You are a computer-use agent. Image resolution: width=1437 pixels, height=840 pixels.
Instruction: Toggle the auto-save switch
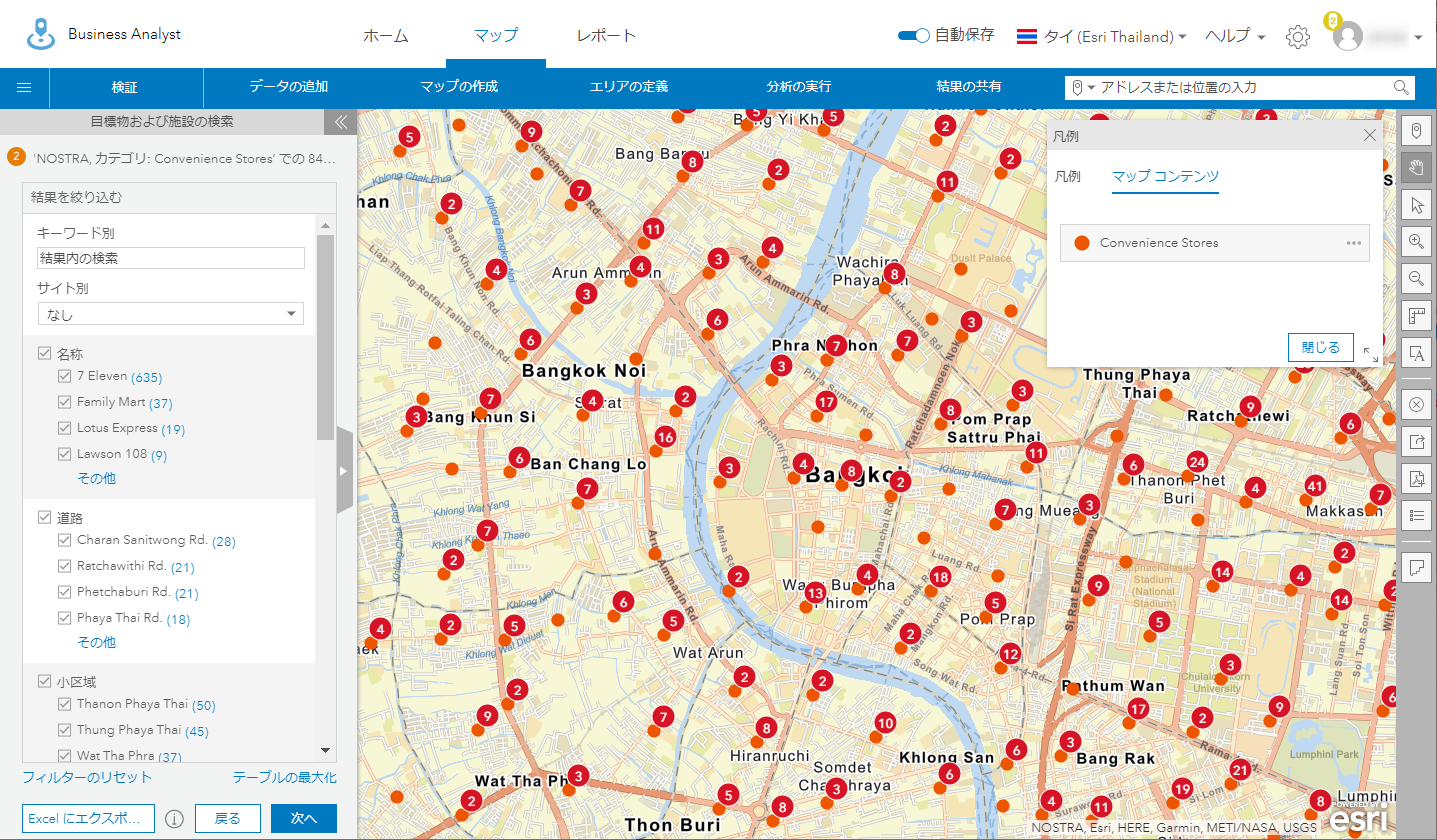point(914,36)
